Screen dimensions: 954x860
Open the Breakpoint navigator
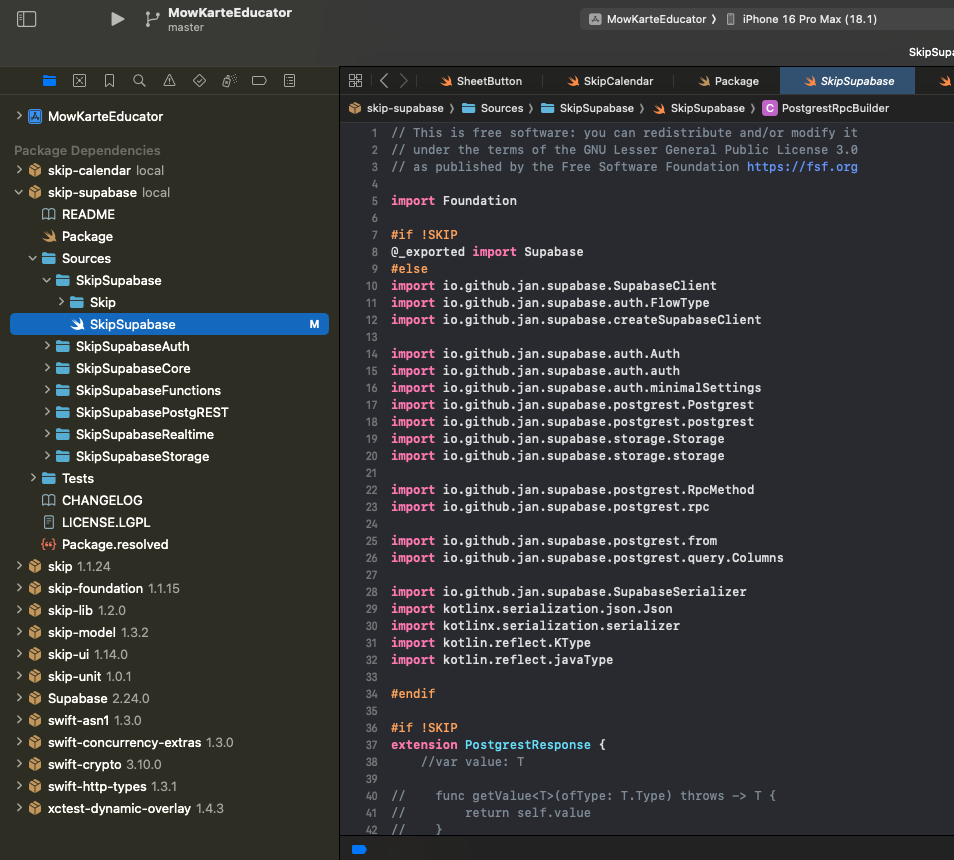(x=259, y=81)
